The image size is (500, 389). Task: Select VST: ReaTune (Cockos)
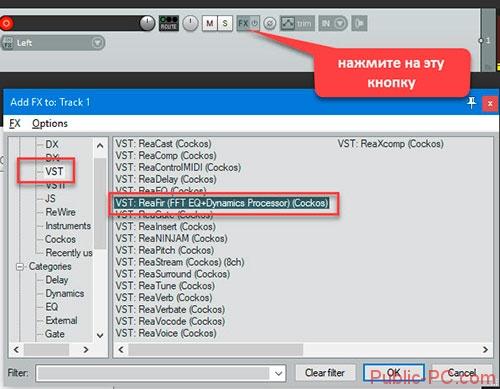(x=165, y=286)
